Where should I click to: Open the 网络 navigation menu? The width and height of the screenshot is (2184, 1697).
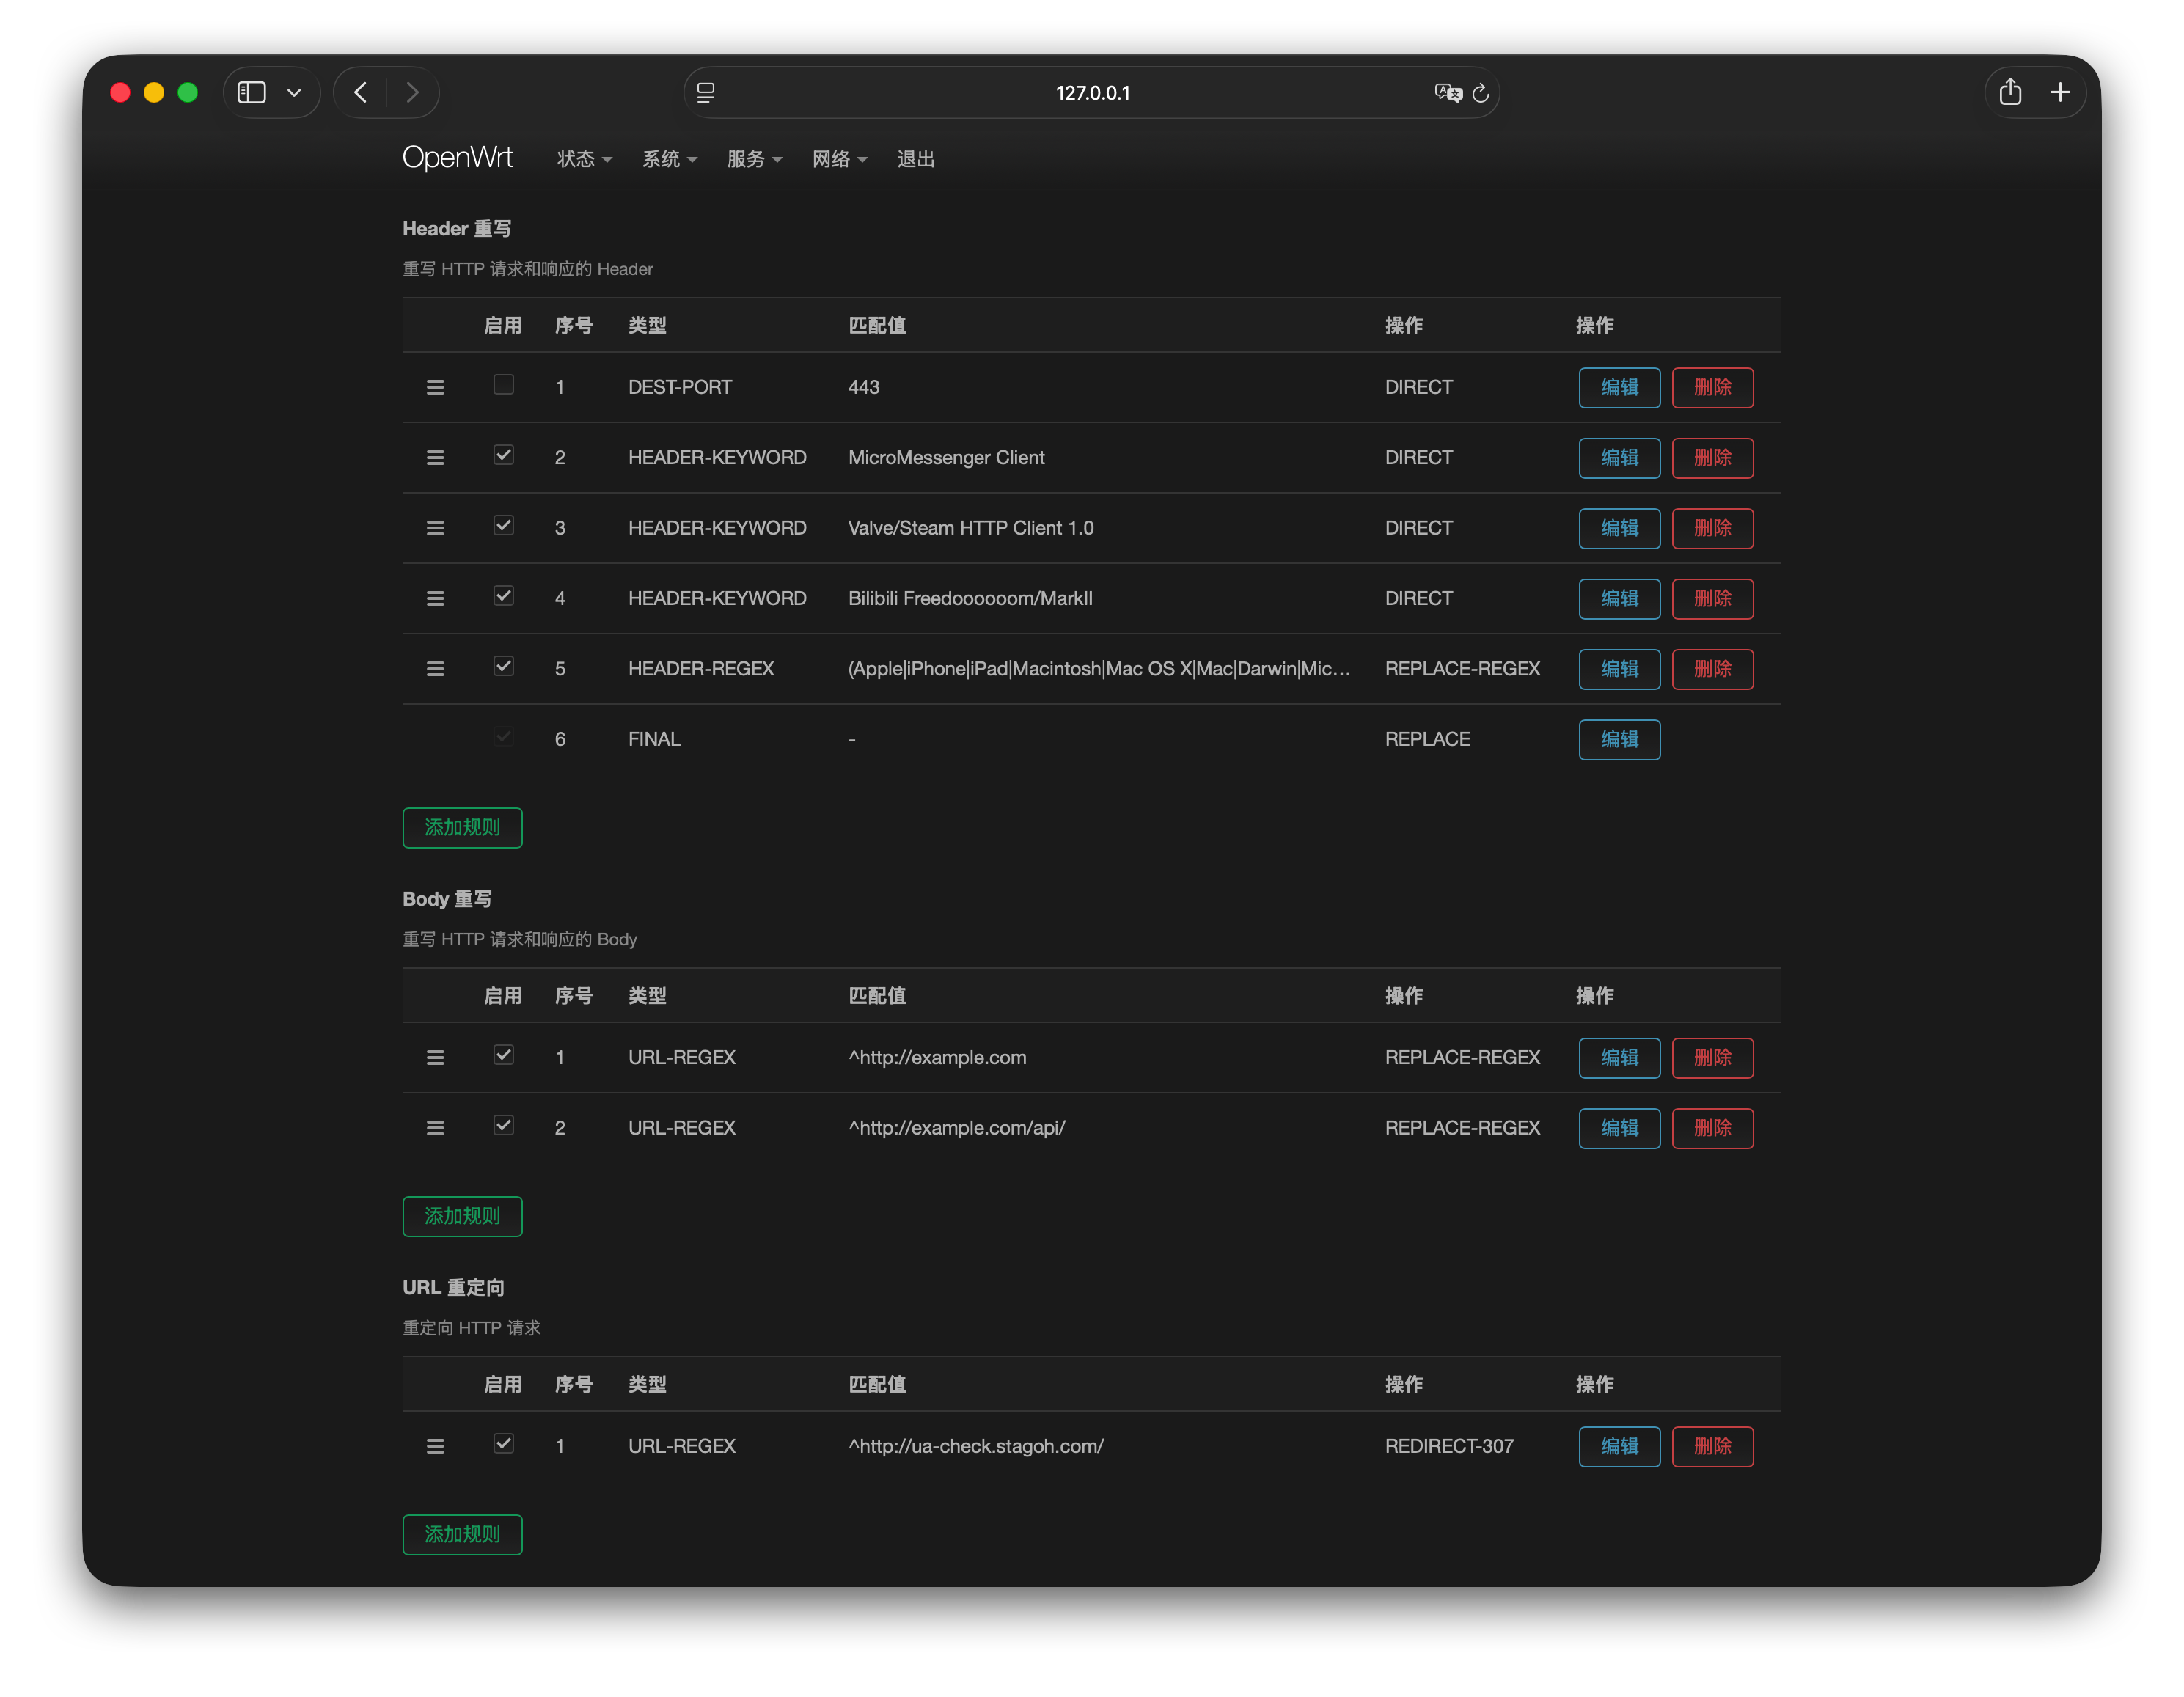[x=839, y=159]
